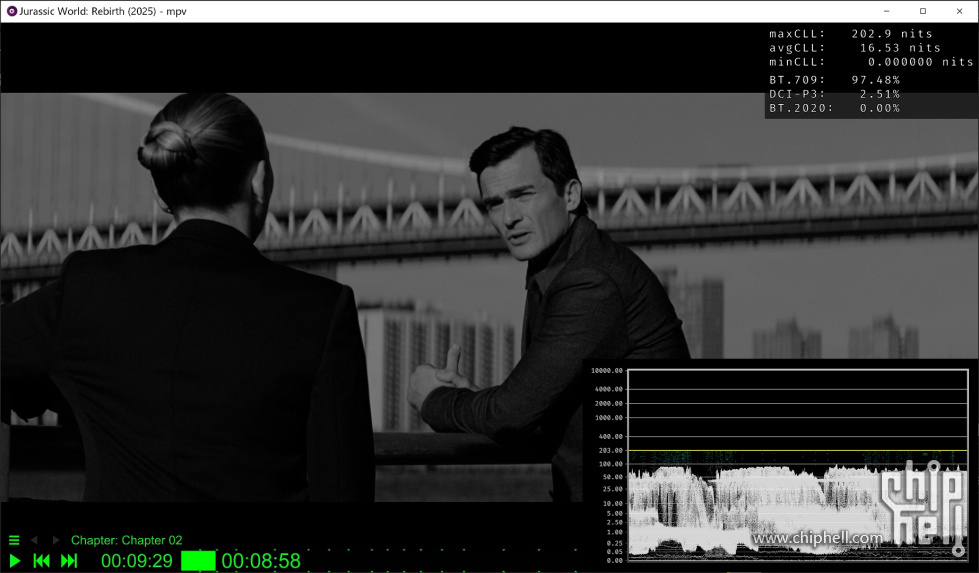Skip forward to the next chapter
This screenshot has height=573, width=979.
[x=69, y=561]
